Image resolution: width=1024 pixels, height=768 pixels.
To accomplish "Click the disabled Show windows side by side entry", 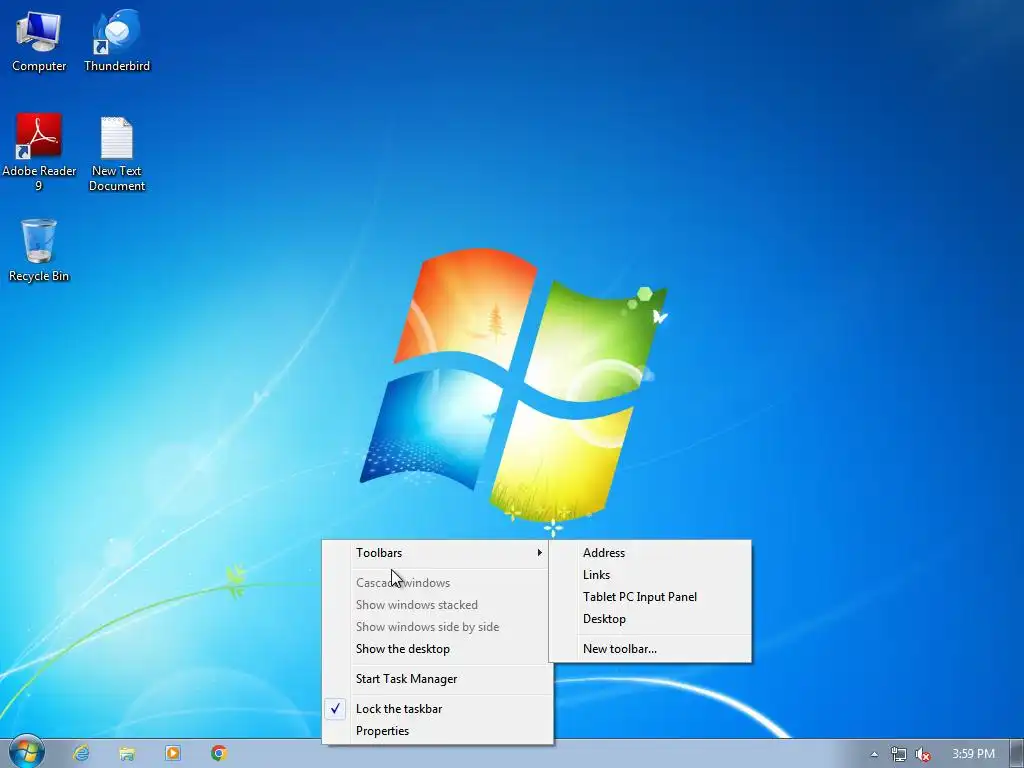I will click(438, 627).
